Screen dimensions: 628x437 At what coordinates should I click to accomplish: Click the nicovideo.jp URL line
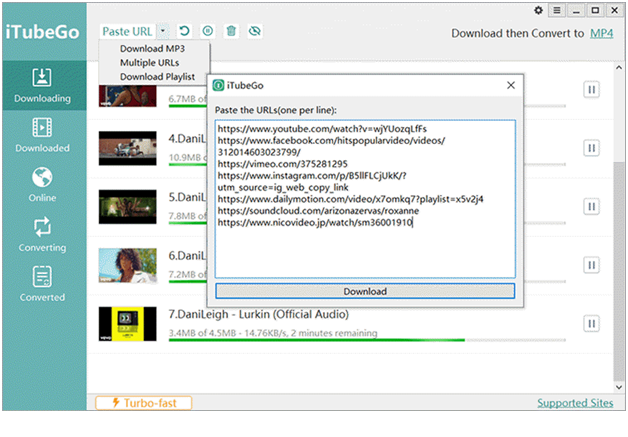coord(315,222)
